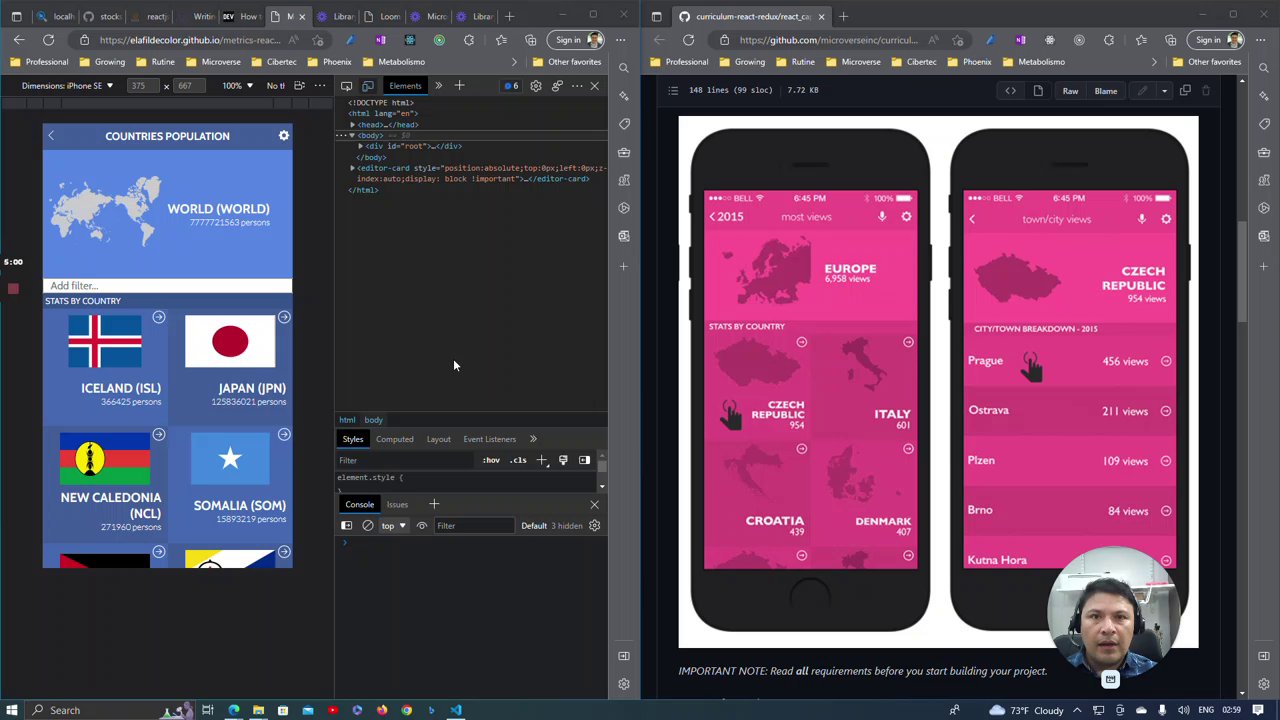Open the 100% zoom dropdown
Viewport: 1280px width, 720px height.
tap(237, 86)
